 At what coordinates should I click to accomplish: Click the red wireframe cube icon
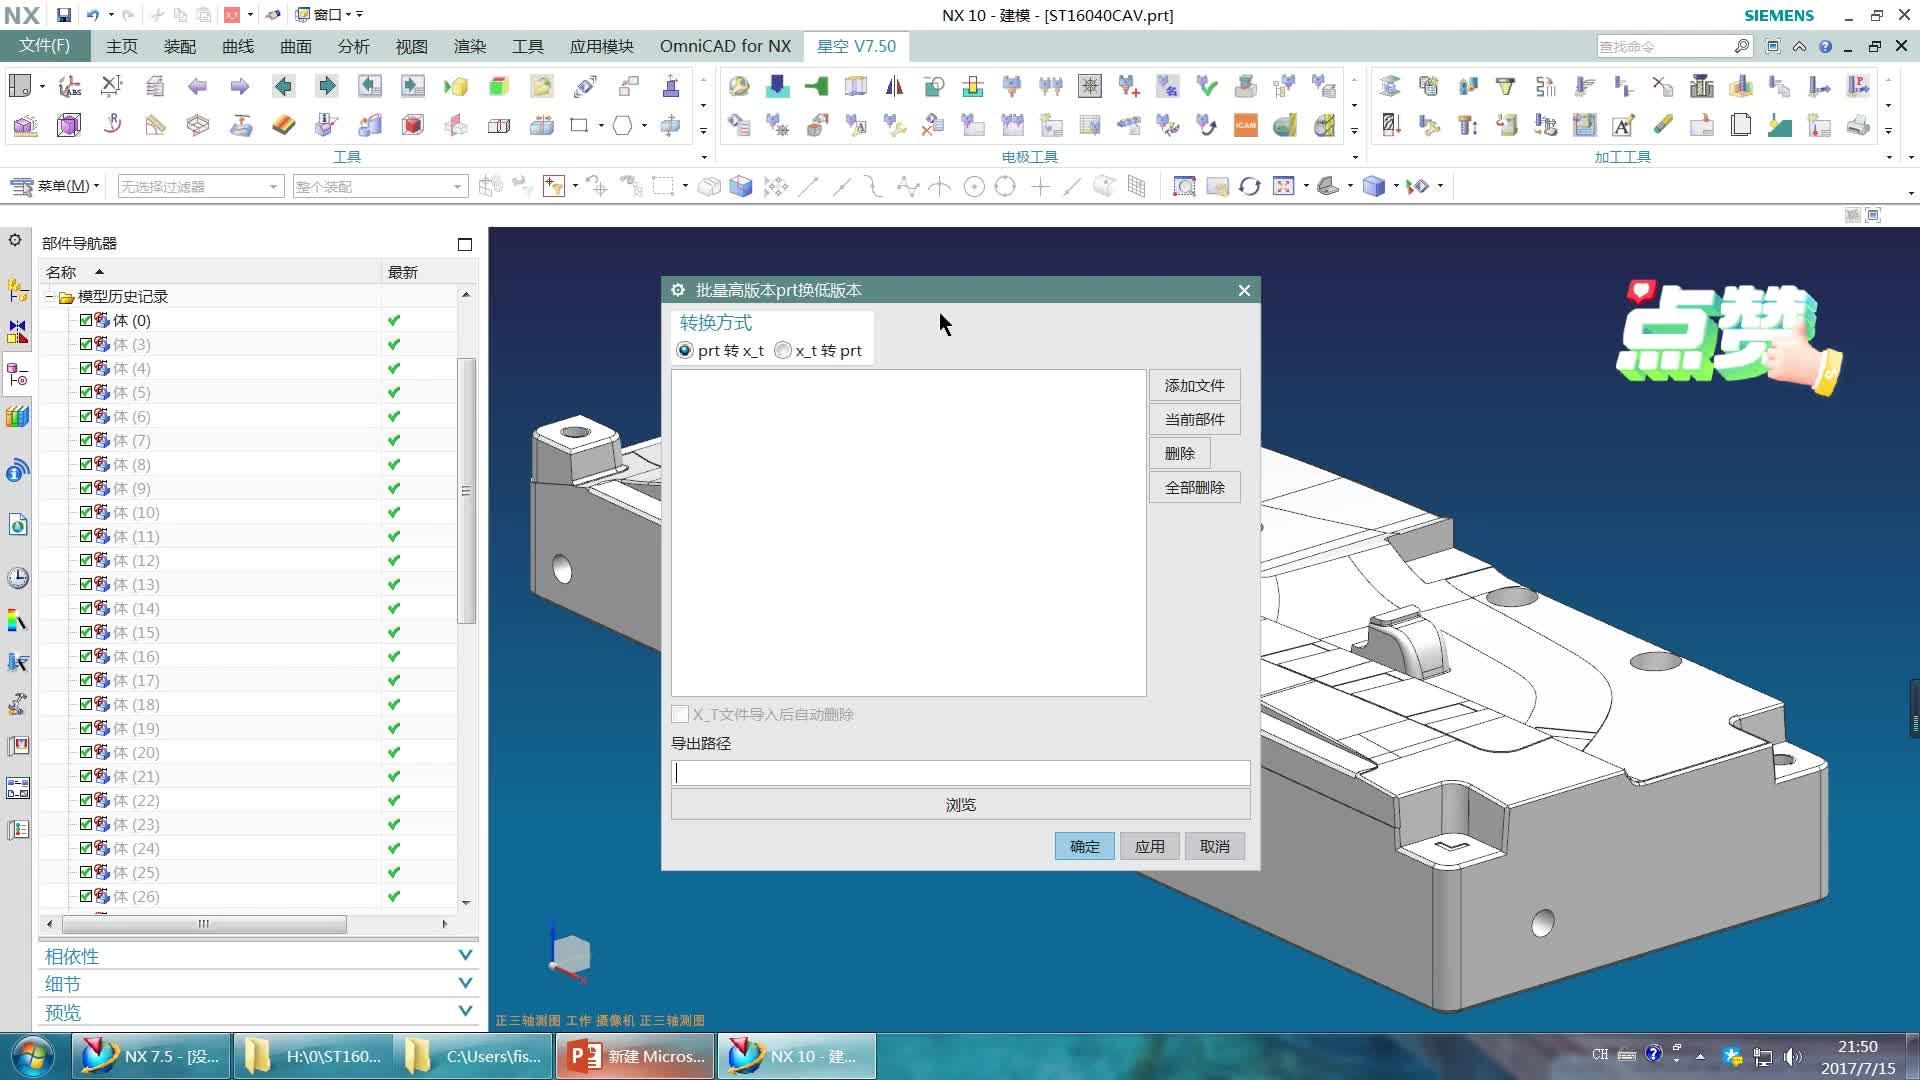412,125
